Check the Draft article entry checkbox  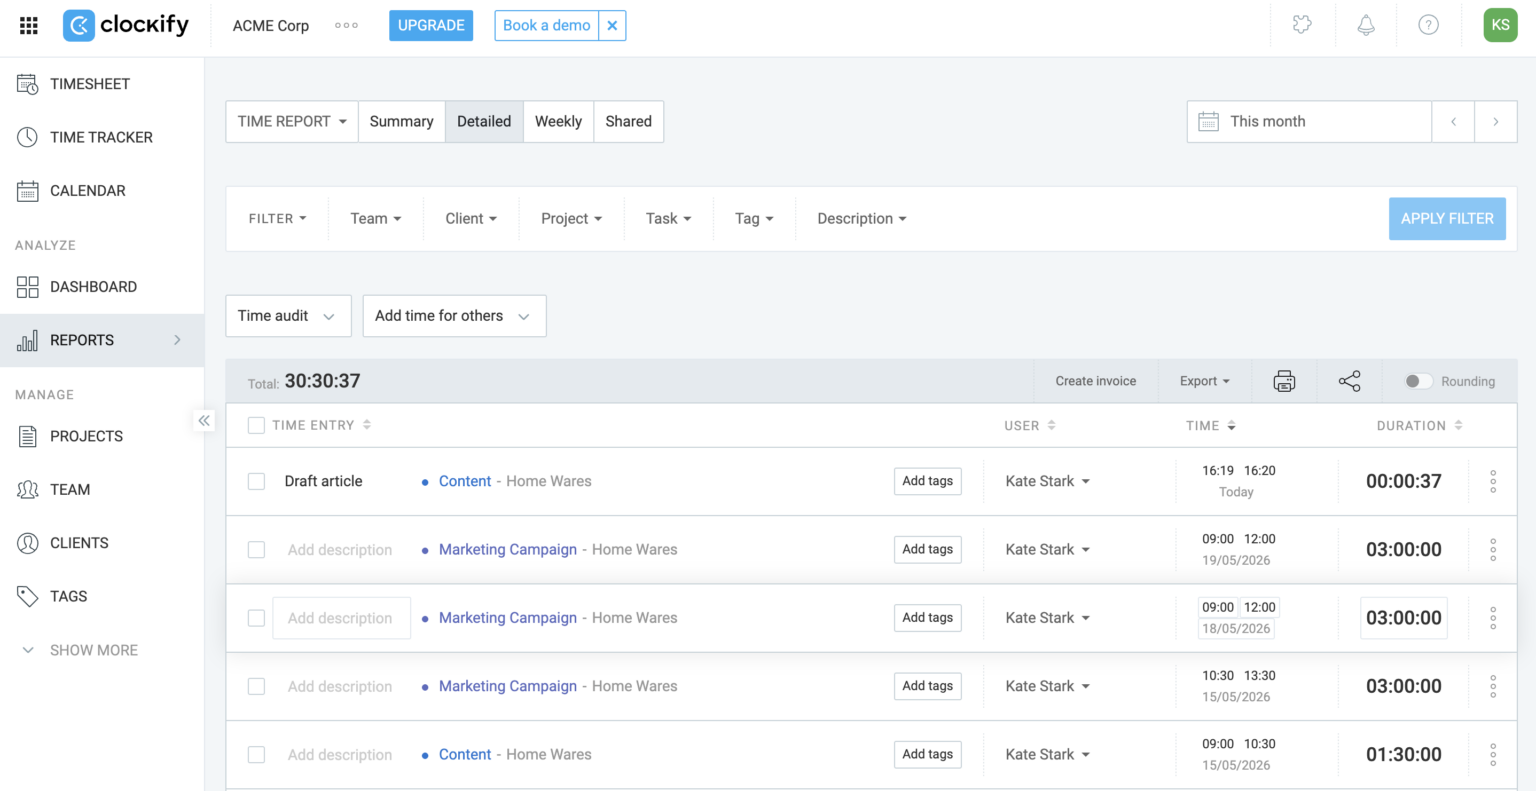pyautogui.click(x=256, y=481)
